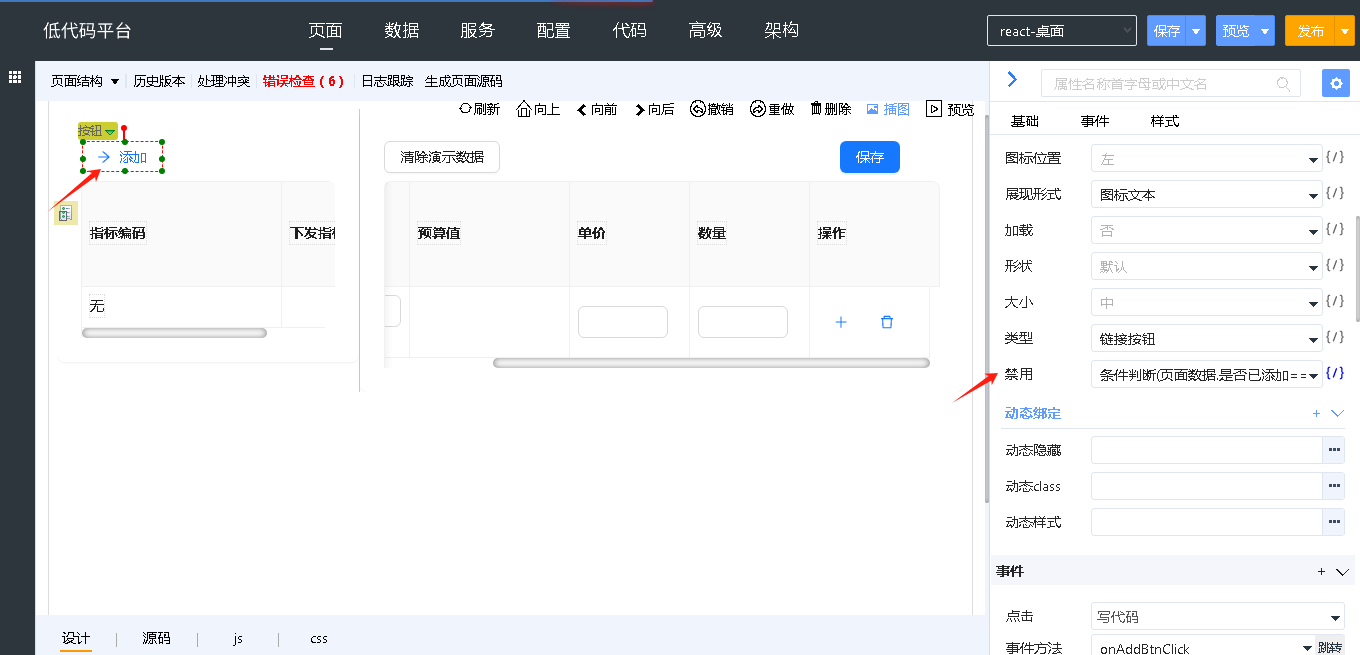Expand the 页面结构 dropdown

85,81
